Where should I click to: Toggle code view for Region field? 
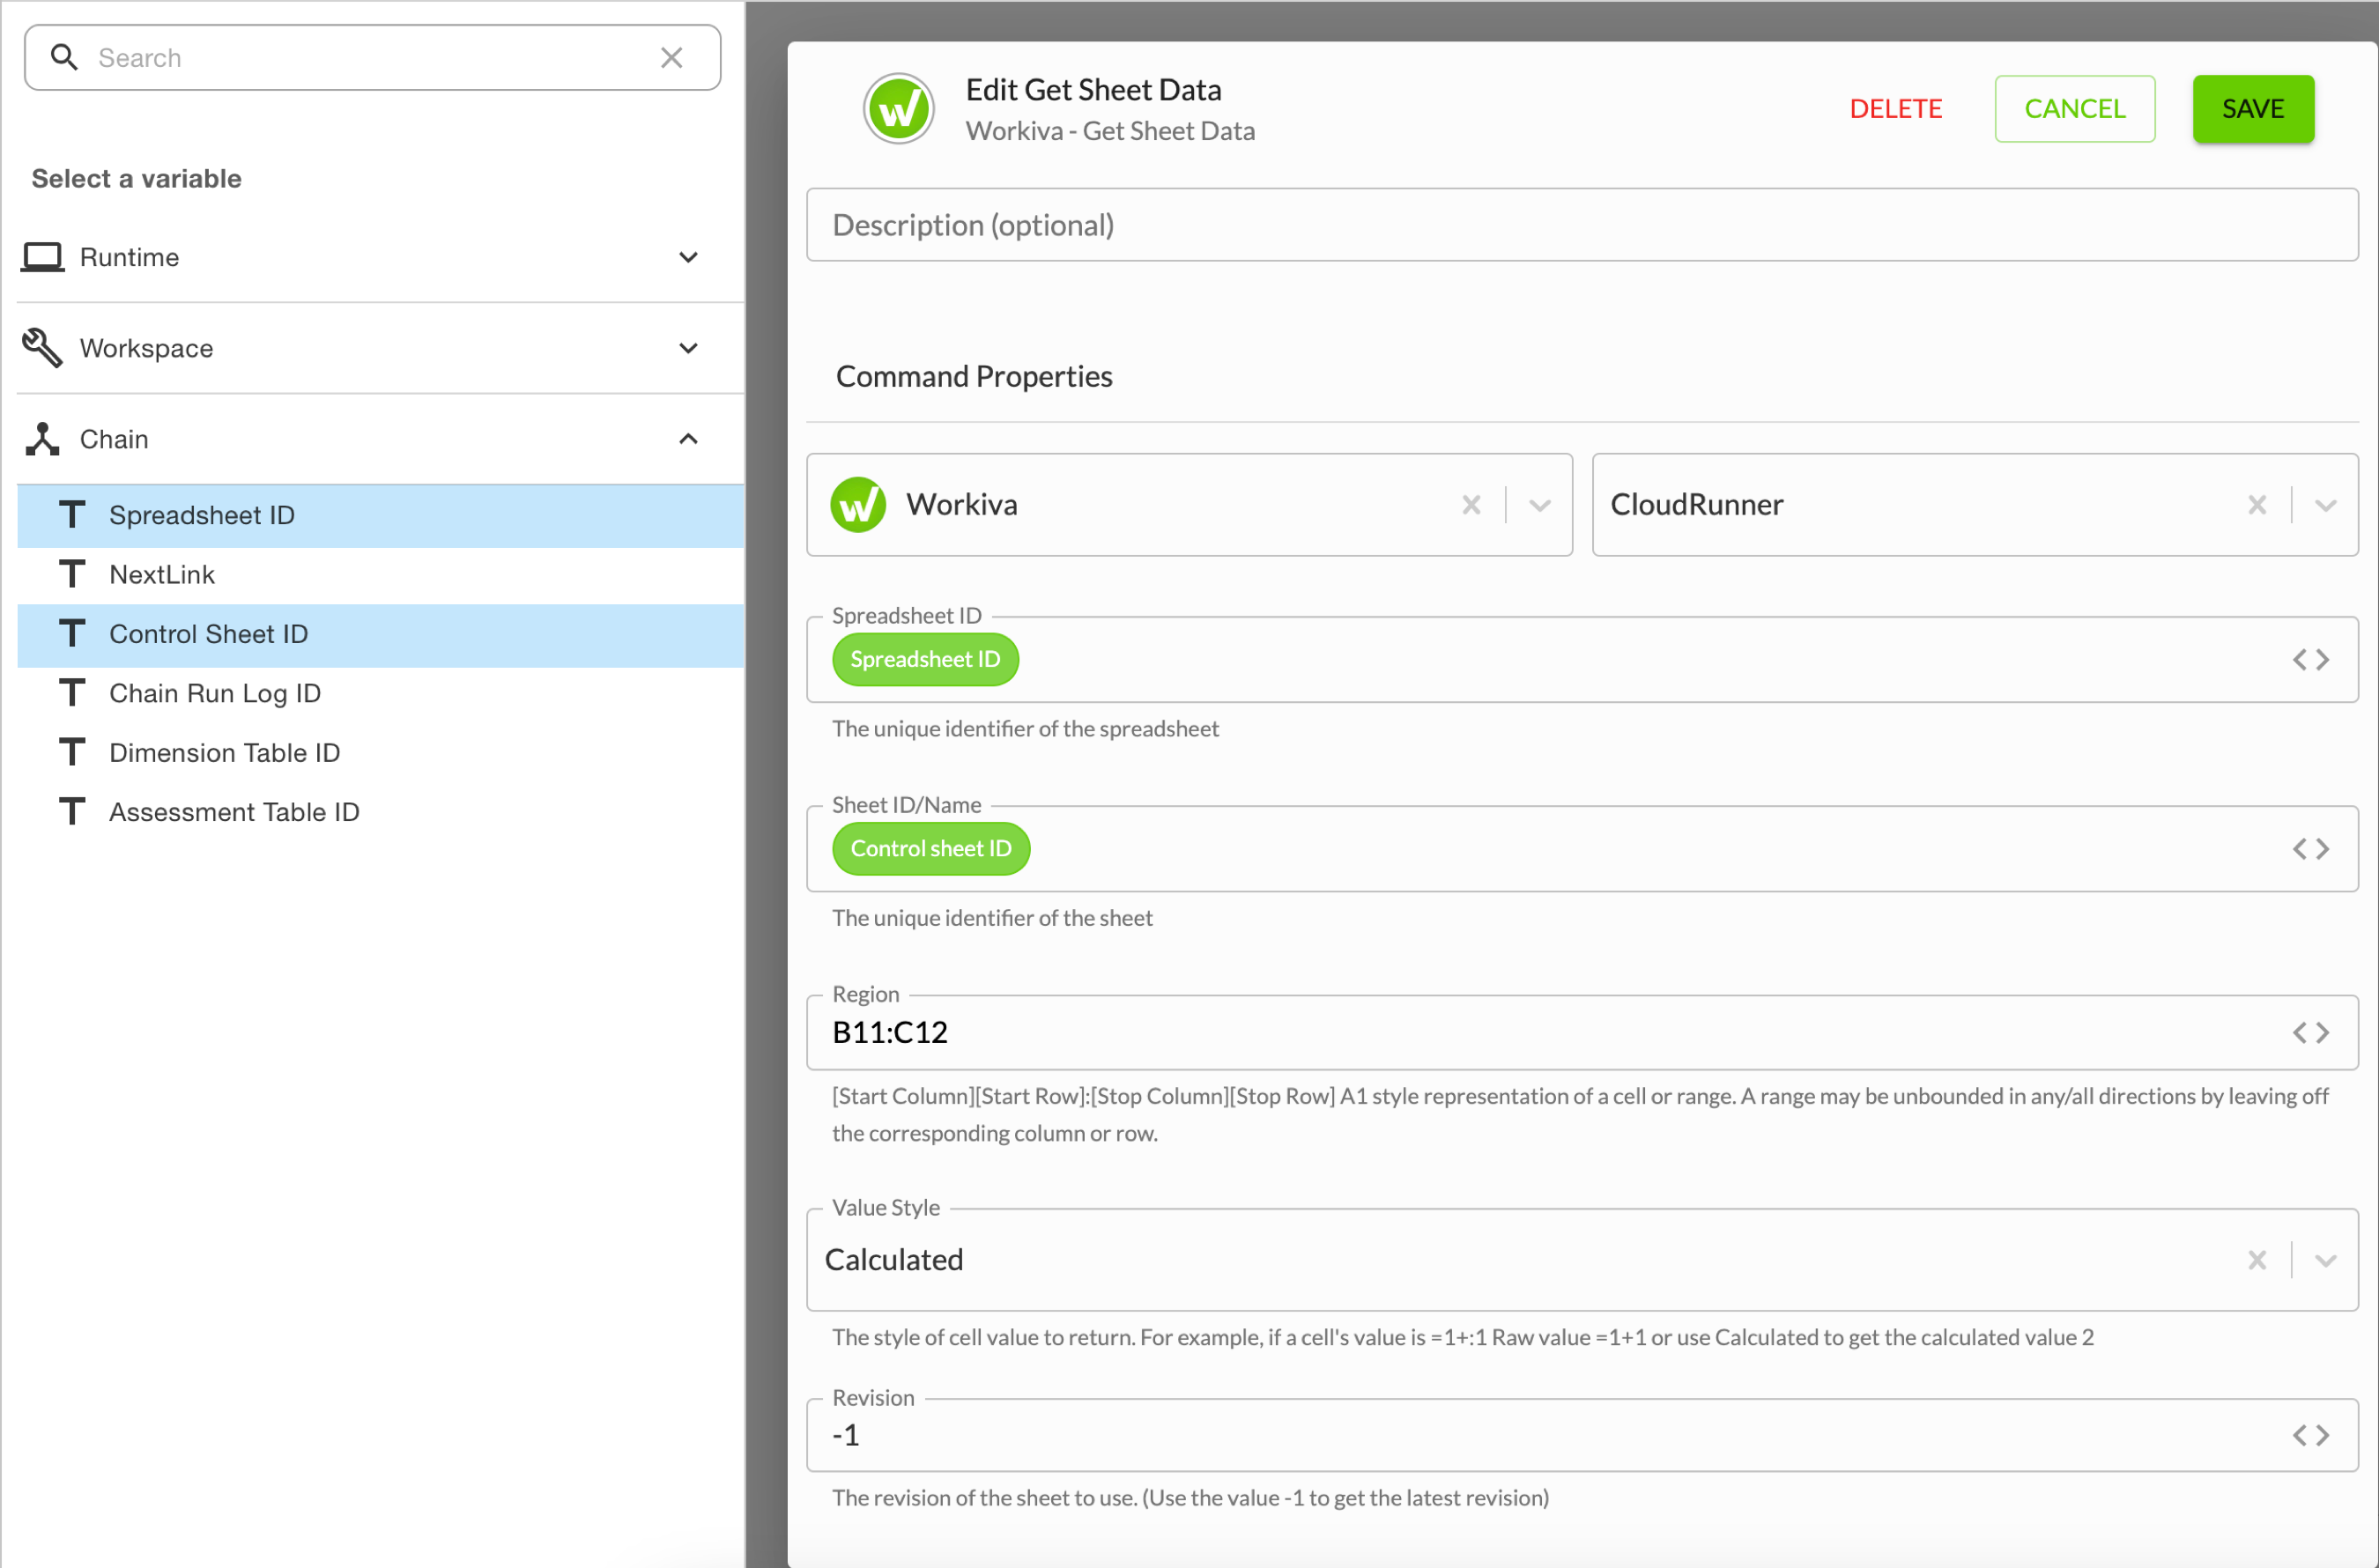(2311, 1033)
